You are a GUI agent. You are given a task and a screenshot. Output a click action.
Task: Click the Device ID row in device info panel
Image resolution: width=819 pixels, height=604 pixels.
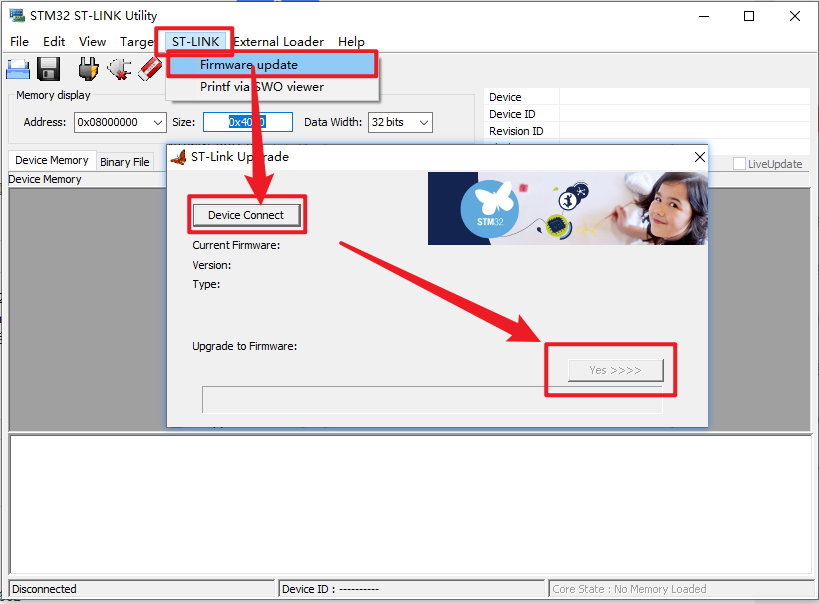click(648, 114)
